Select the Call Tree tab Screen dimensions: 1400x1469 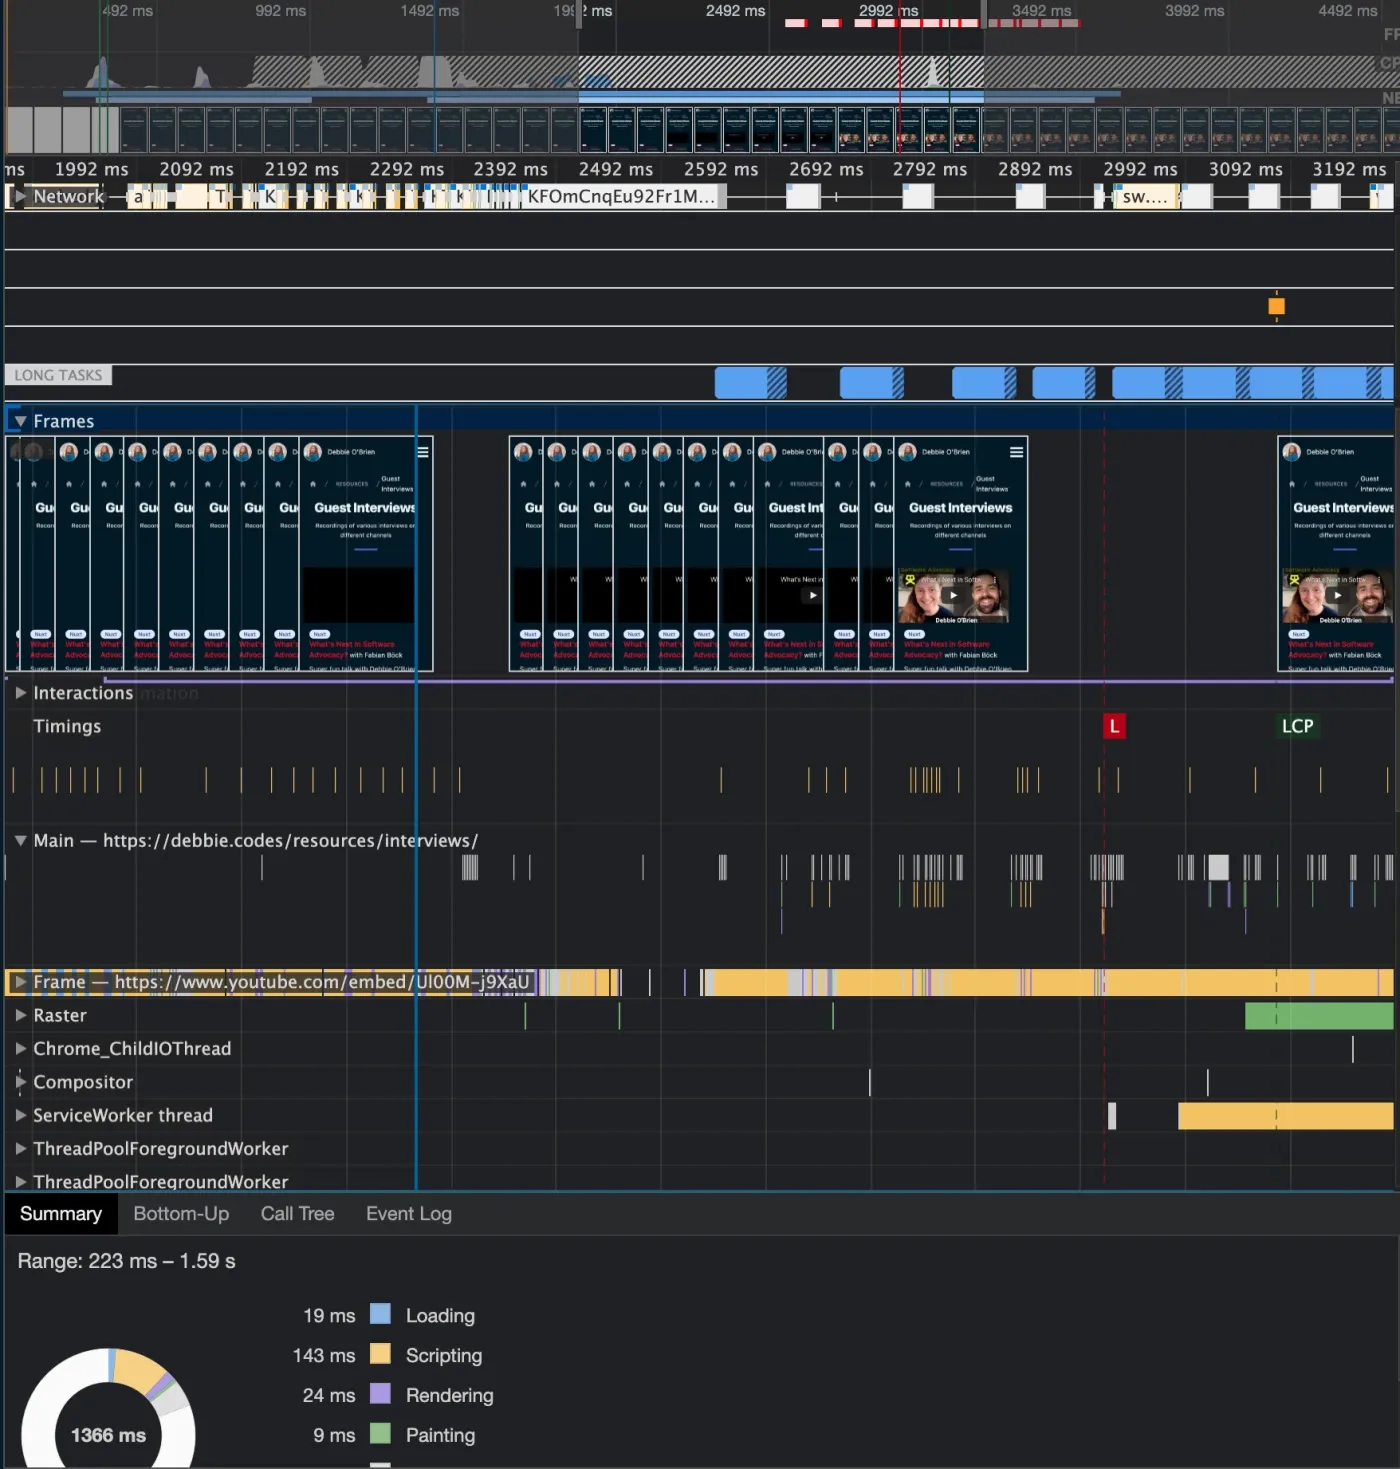point(297,1213)
